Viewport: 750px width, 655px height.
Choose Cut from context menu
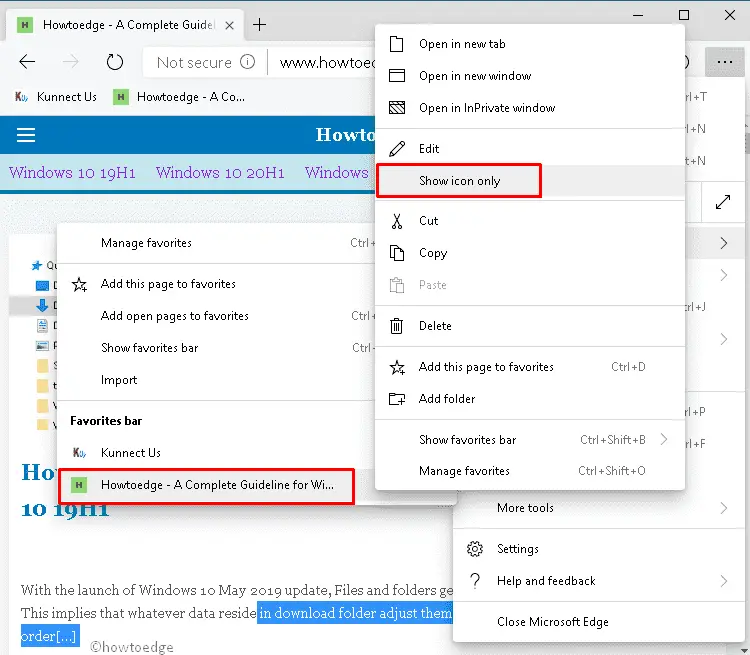click(x=529, y=221)
